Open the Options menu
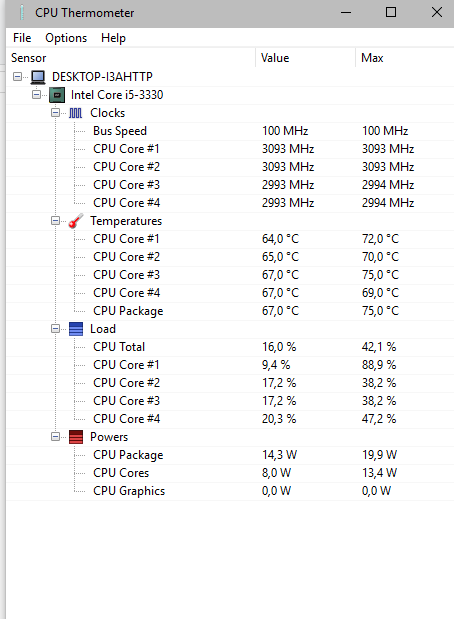Image resolution: width=454 pixels, height=619 pixels. [x=66, y=38]
